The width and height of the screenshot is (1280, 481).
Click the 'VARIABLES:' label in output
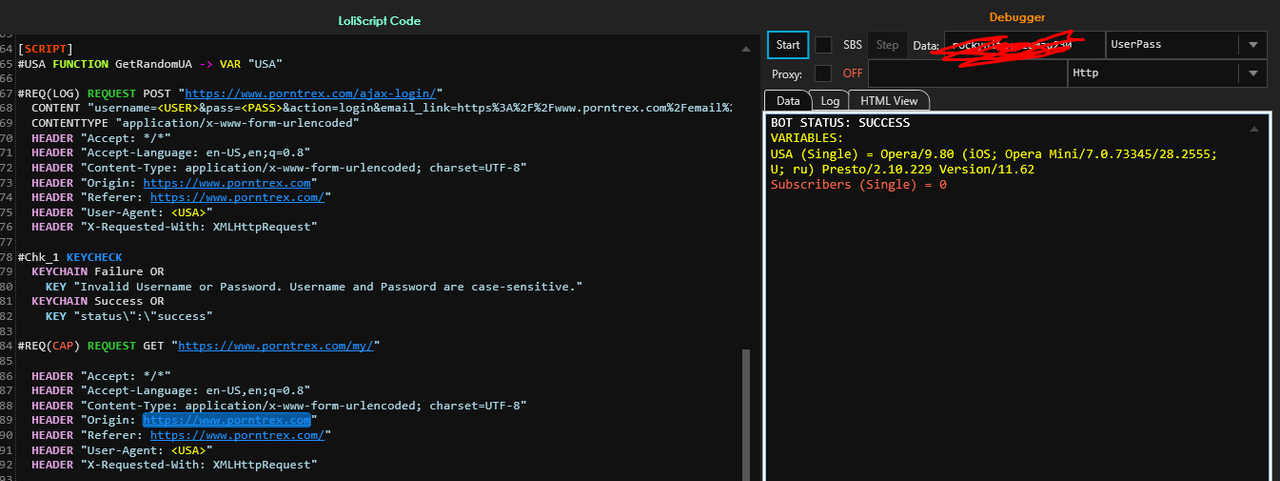coord(806,138)
